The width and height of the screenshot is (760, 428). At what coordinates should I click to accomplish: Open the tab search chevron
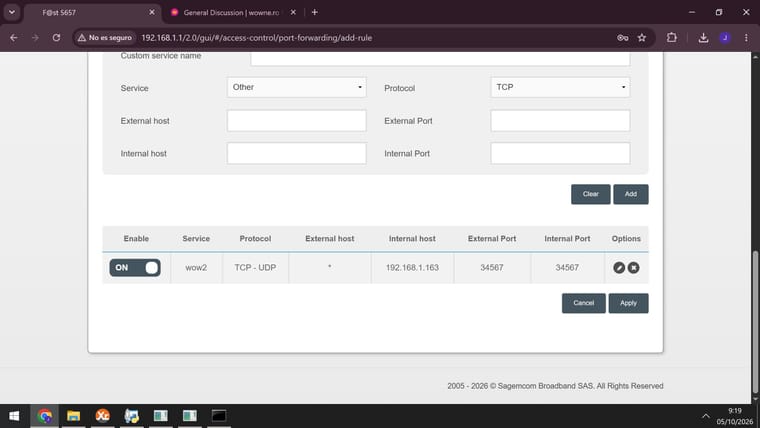click(12, 13)
